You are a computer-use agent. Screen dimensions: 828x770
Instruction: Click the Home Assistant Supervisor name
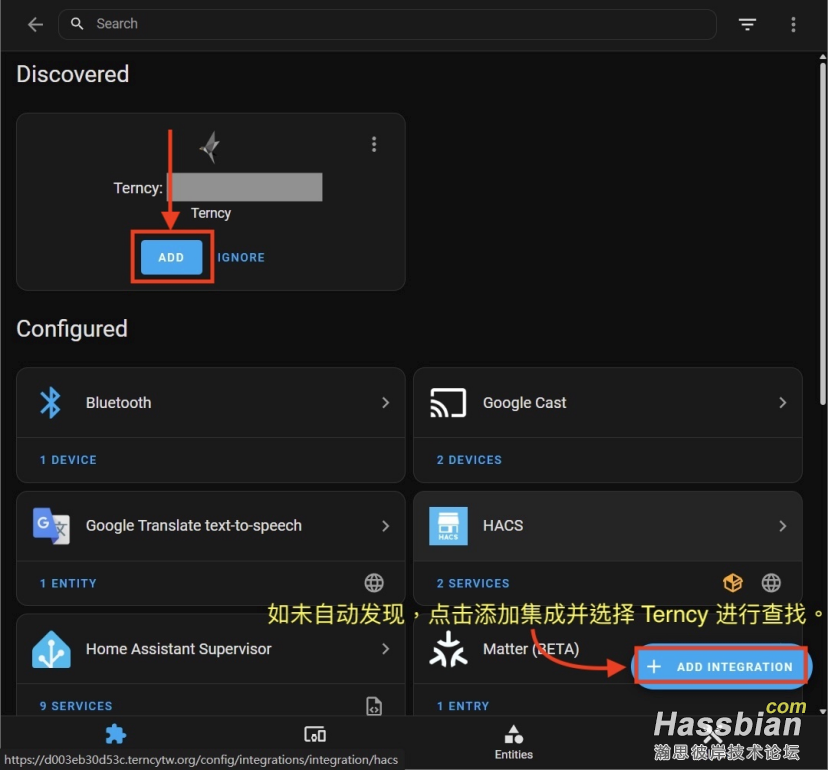coord(178,649)
